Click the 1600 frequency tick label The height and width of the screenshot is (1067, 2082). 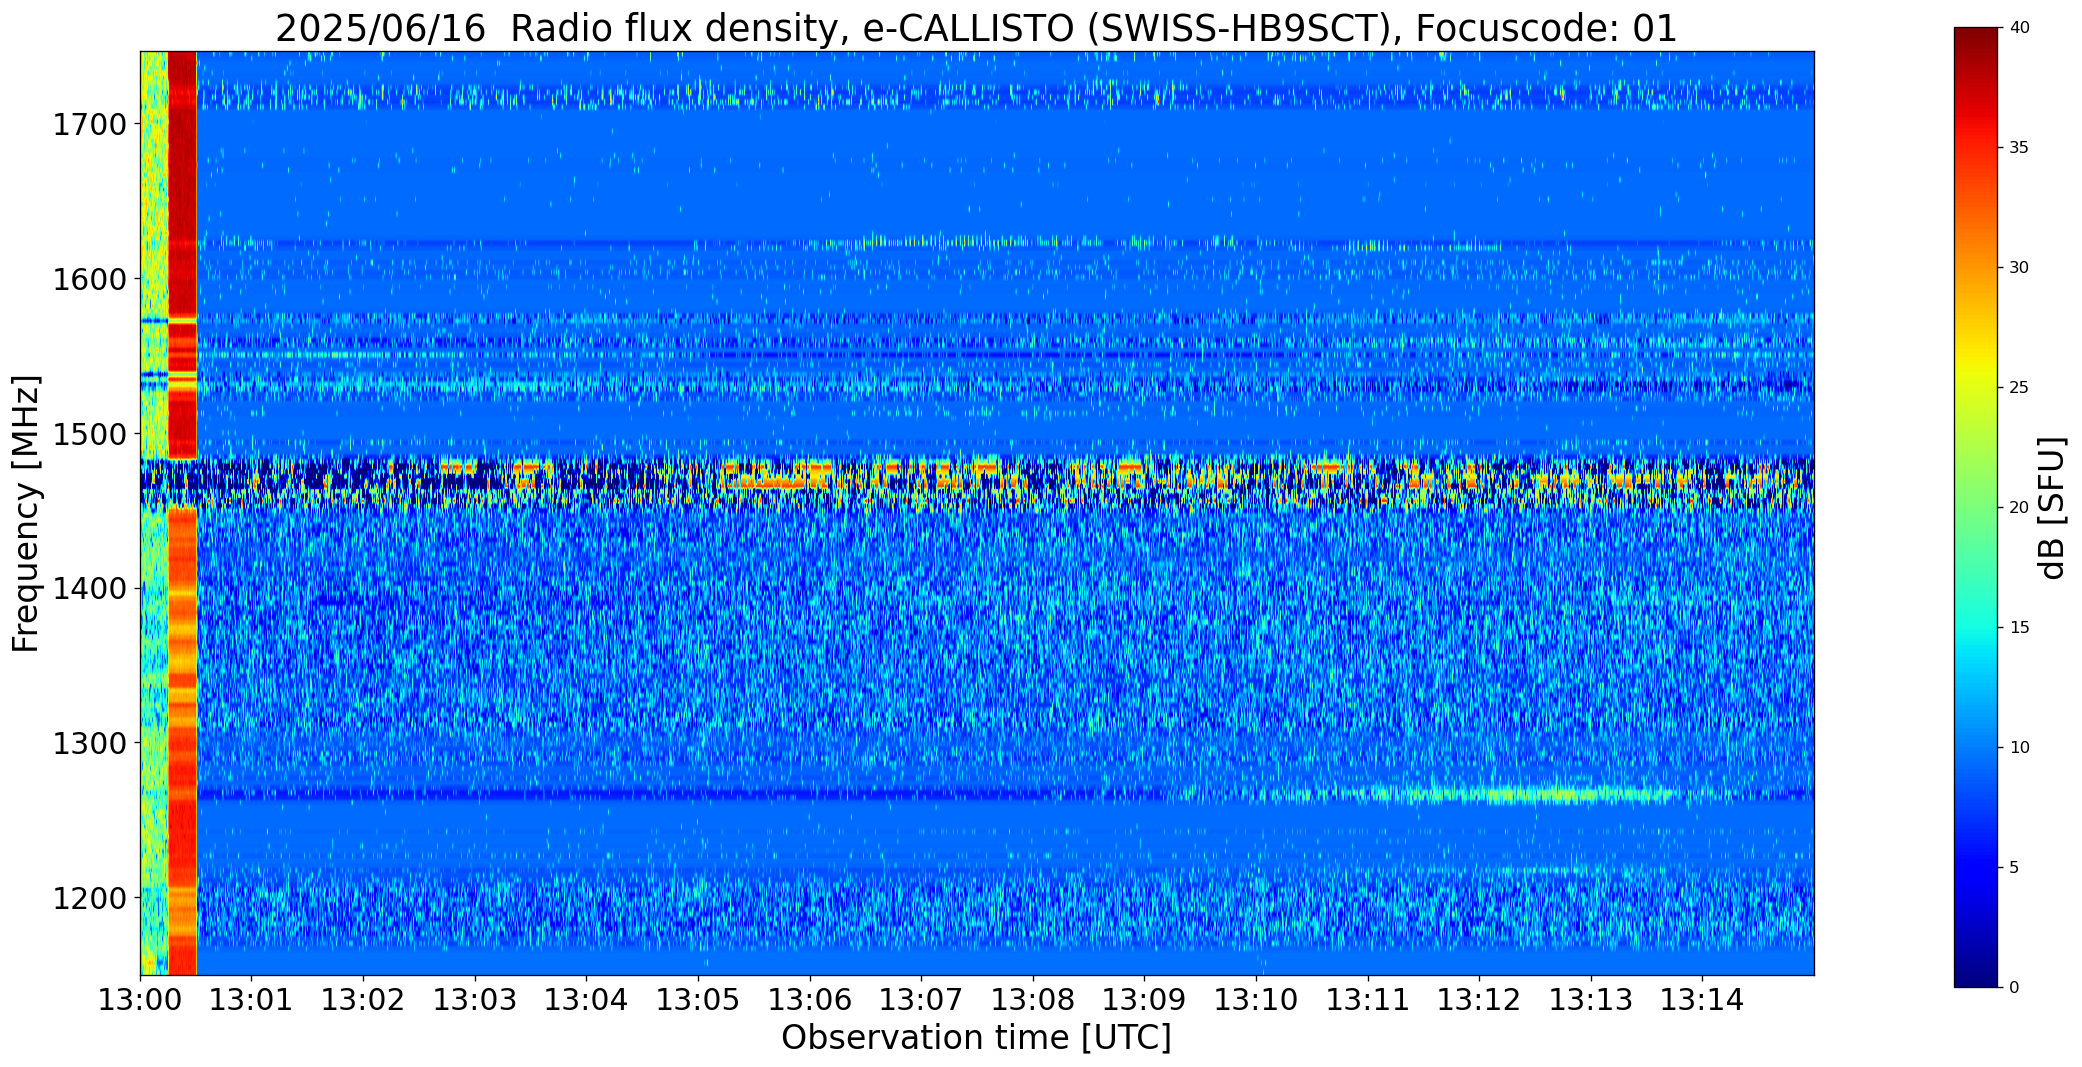click(89, 279)
